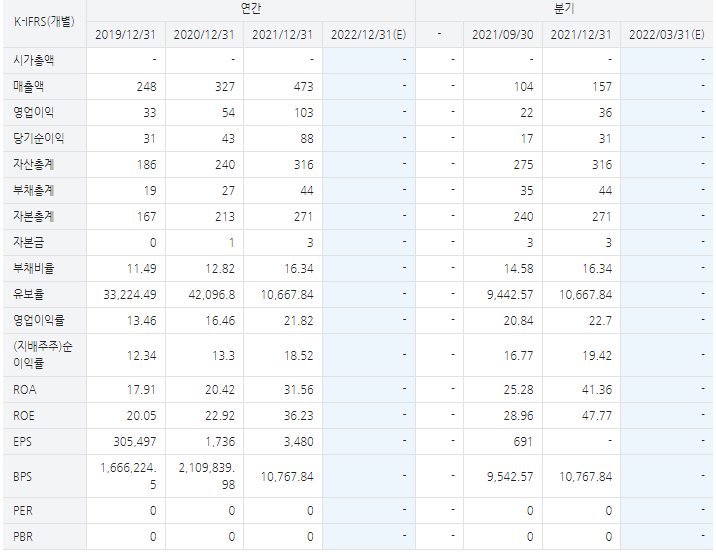
Task: Select the PBR row label
Action: [23, 537]
